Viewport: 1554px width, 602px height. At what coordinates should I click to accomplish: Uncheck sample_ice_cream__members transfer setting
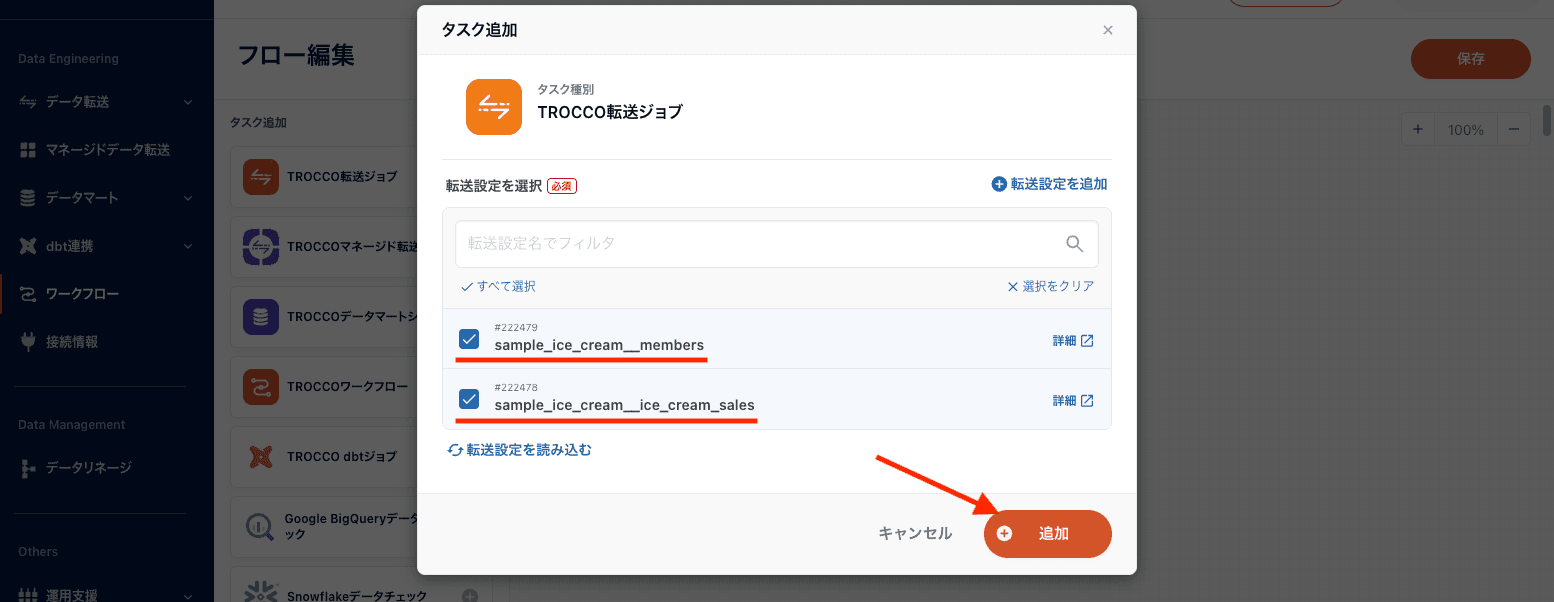469,339
